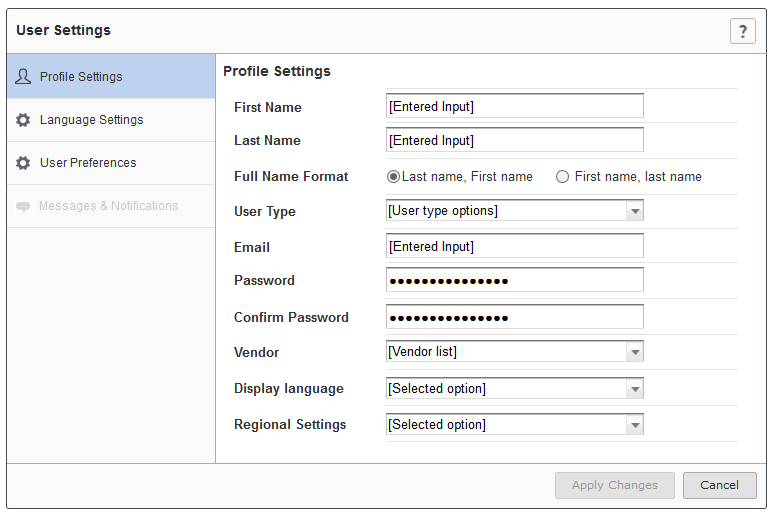Click the User Preferences gear icon
The height and width of the screenshot is (517, 776).
23,163
